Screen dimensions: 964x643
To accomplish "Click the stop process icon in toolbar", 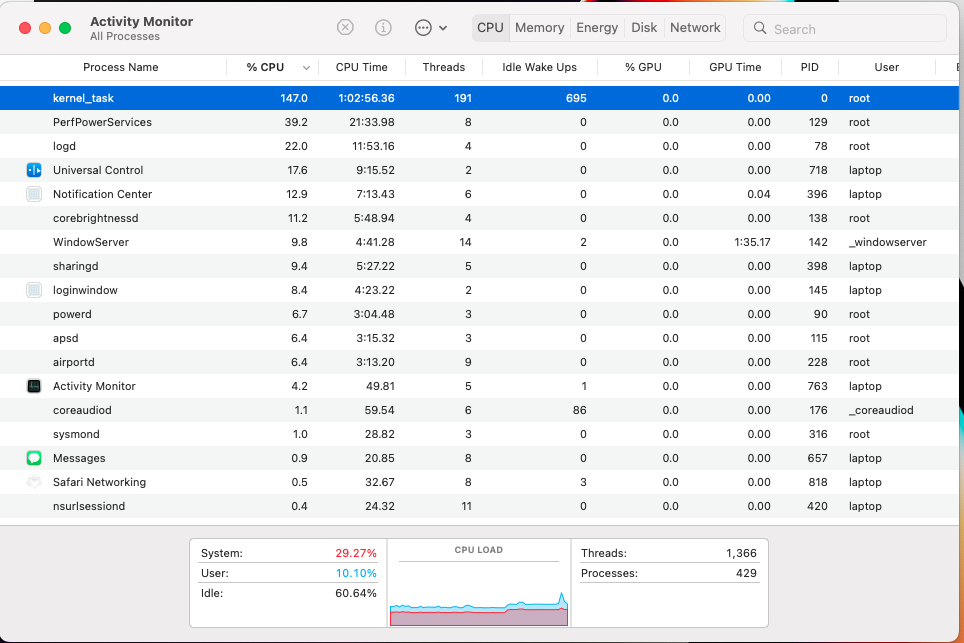I will pos(346,28).
